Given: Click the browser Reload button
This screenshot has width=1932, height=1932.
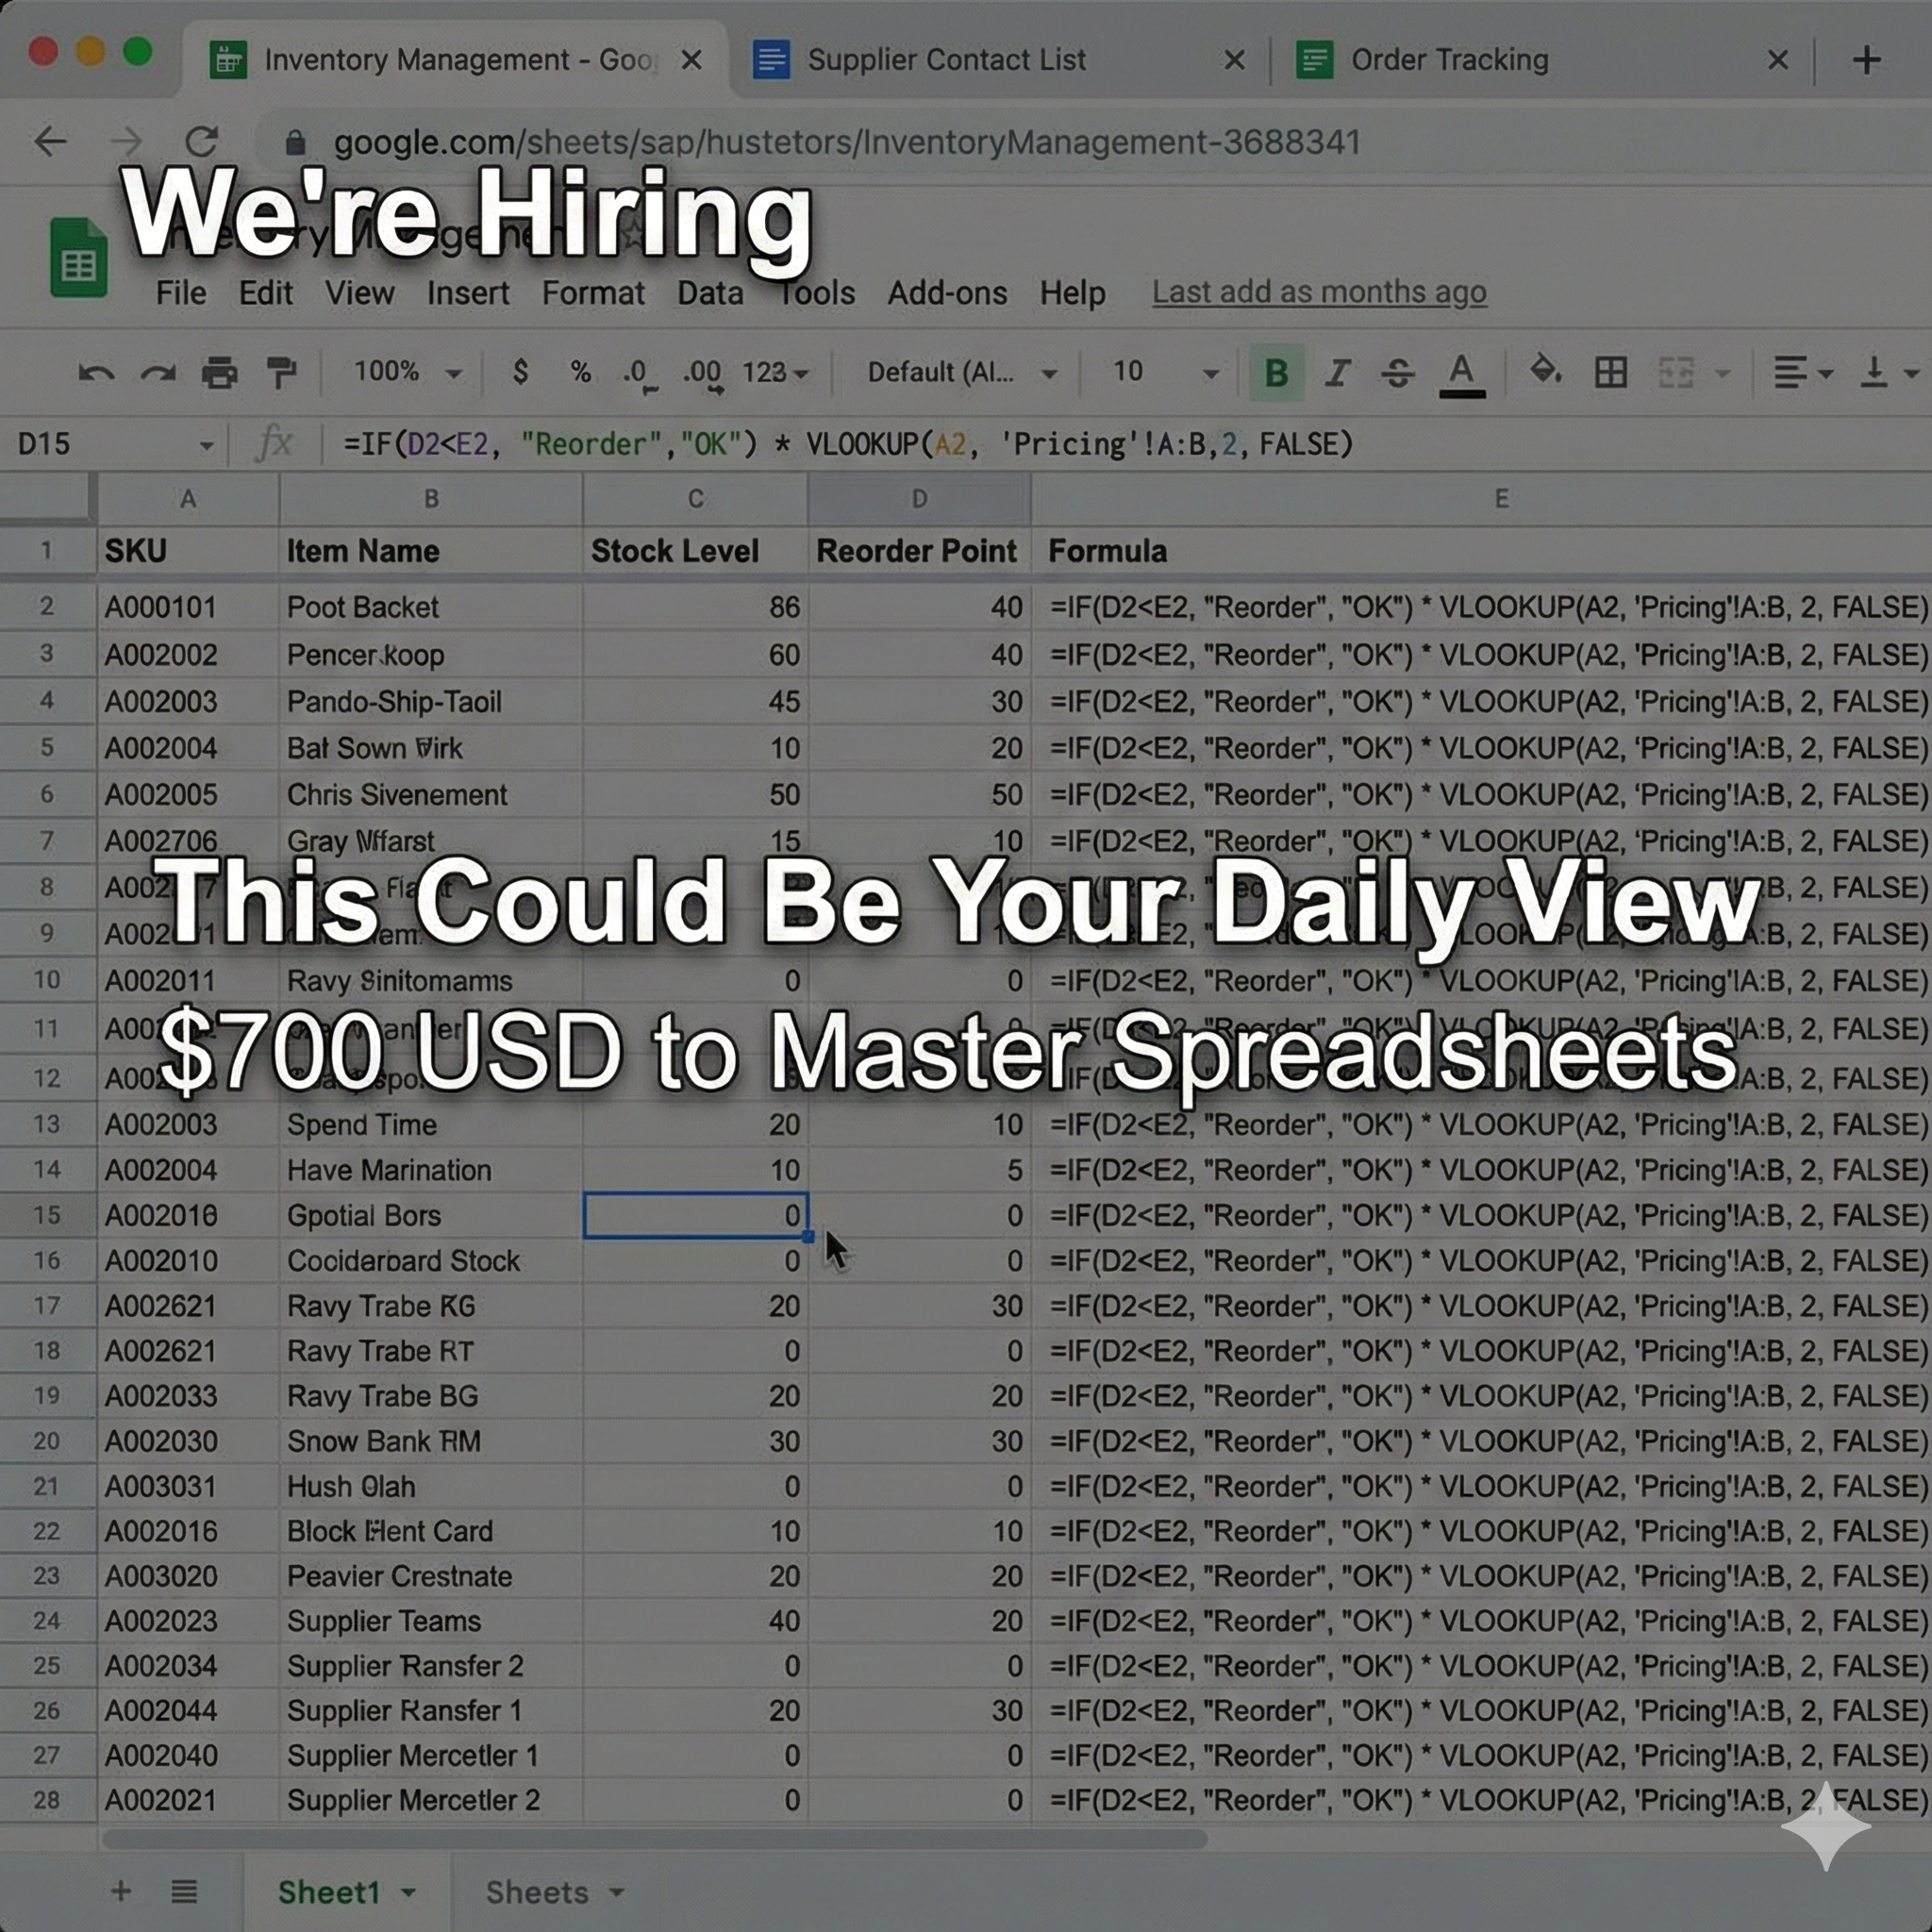Looking at the screenshot, I should (202, 142).
